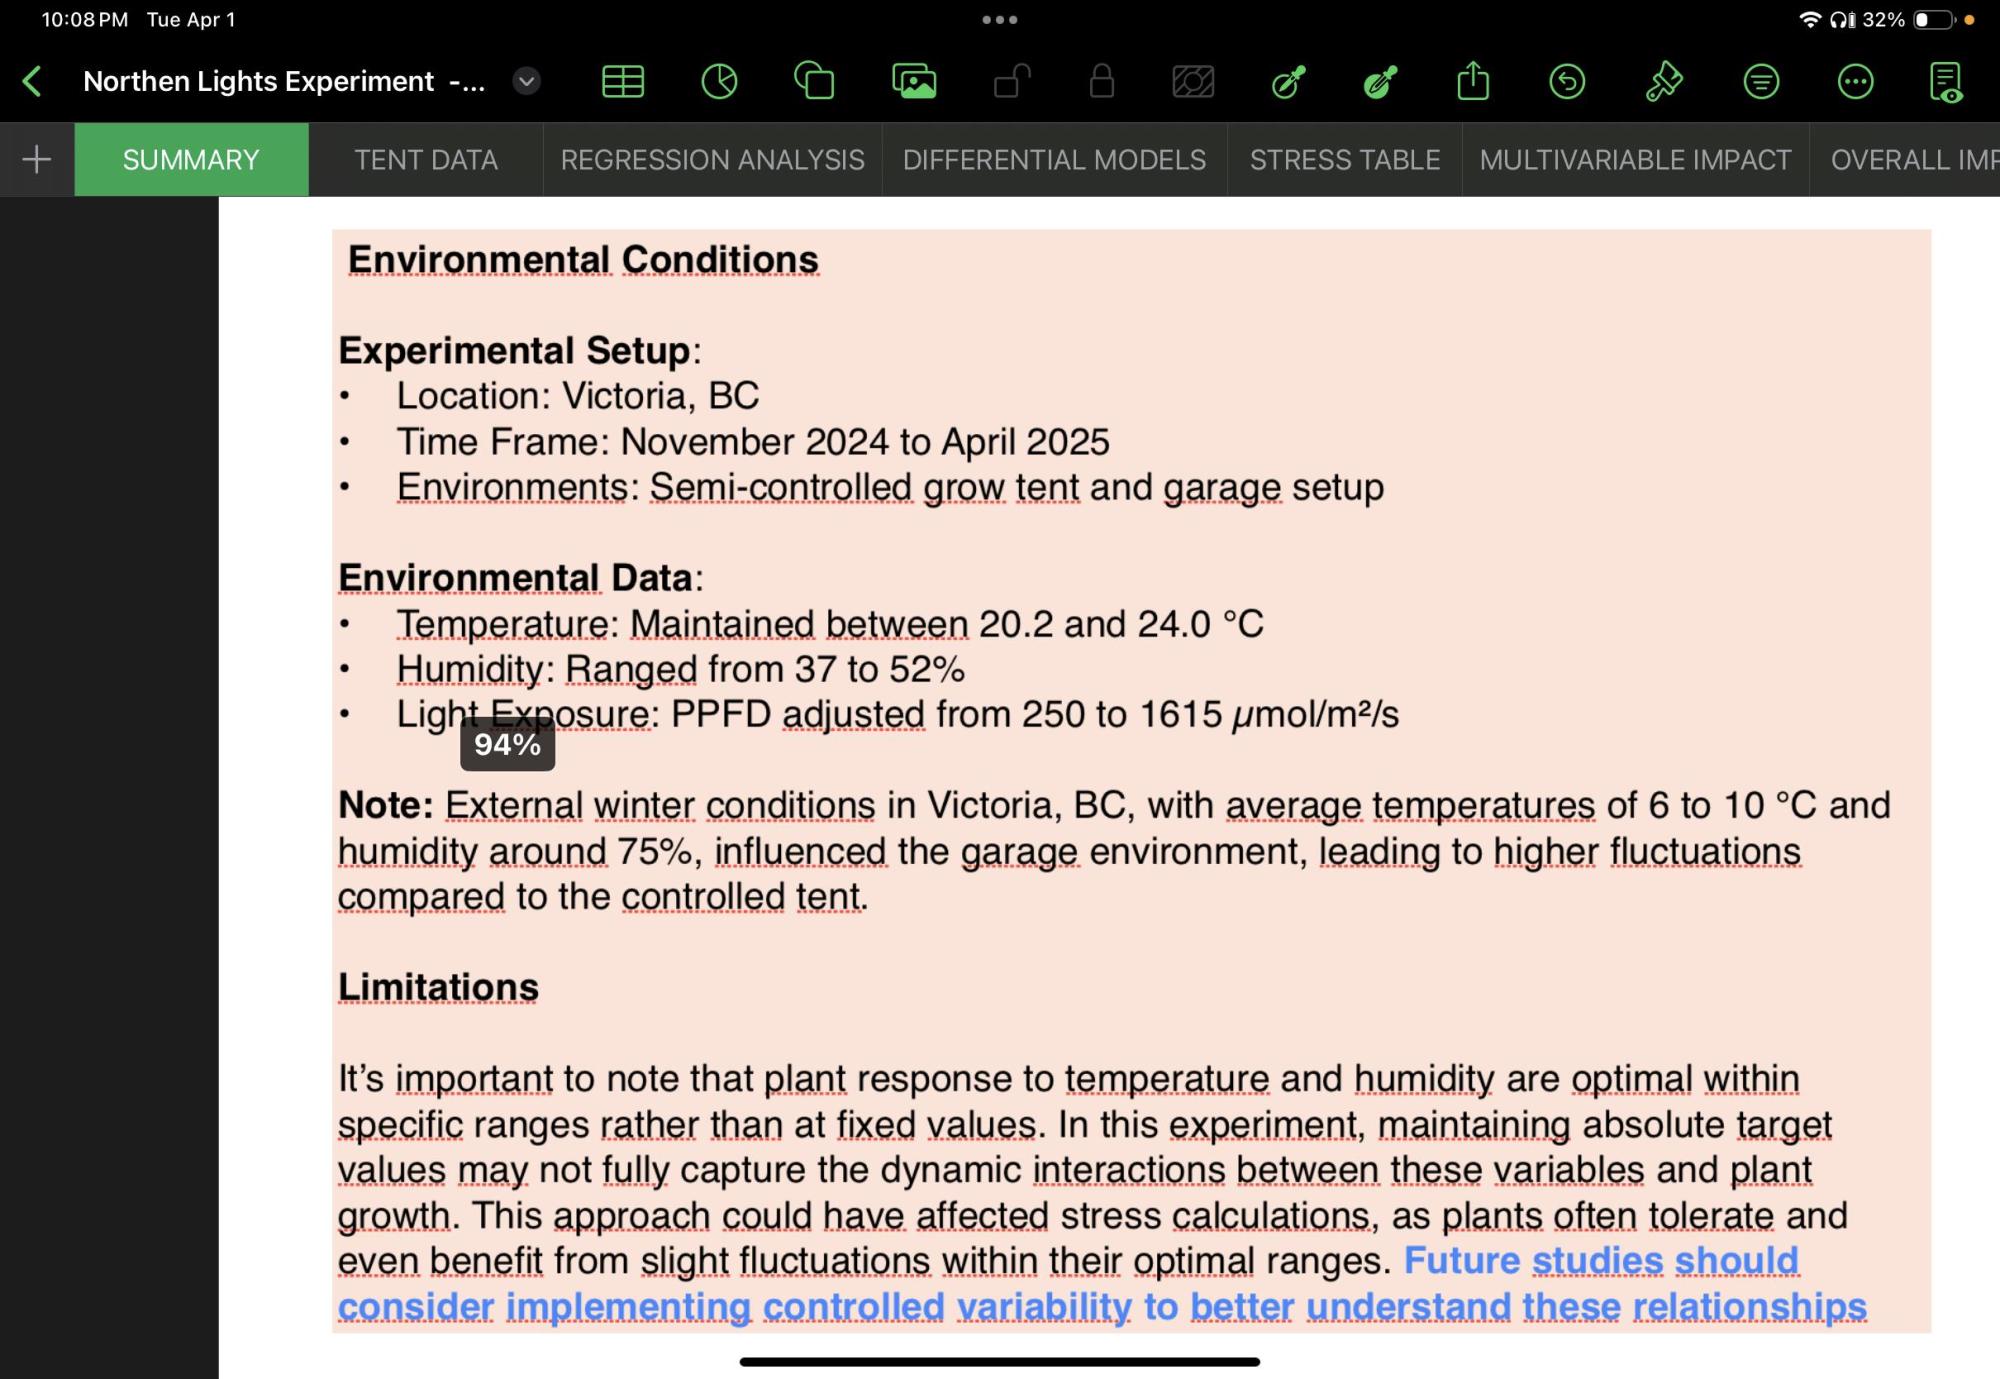Switch to MULTIVARIABLE IMPACT tab
The image size is (2000, 1379).
click(1636, 160)
